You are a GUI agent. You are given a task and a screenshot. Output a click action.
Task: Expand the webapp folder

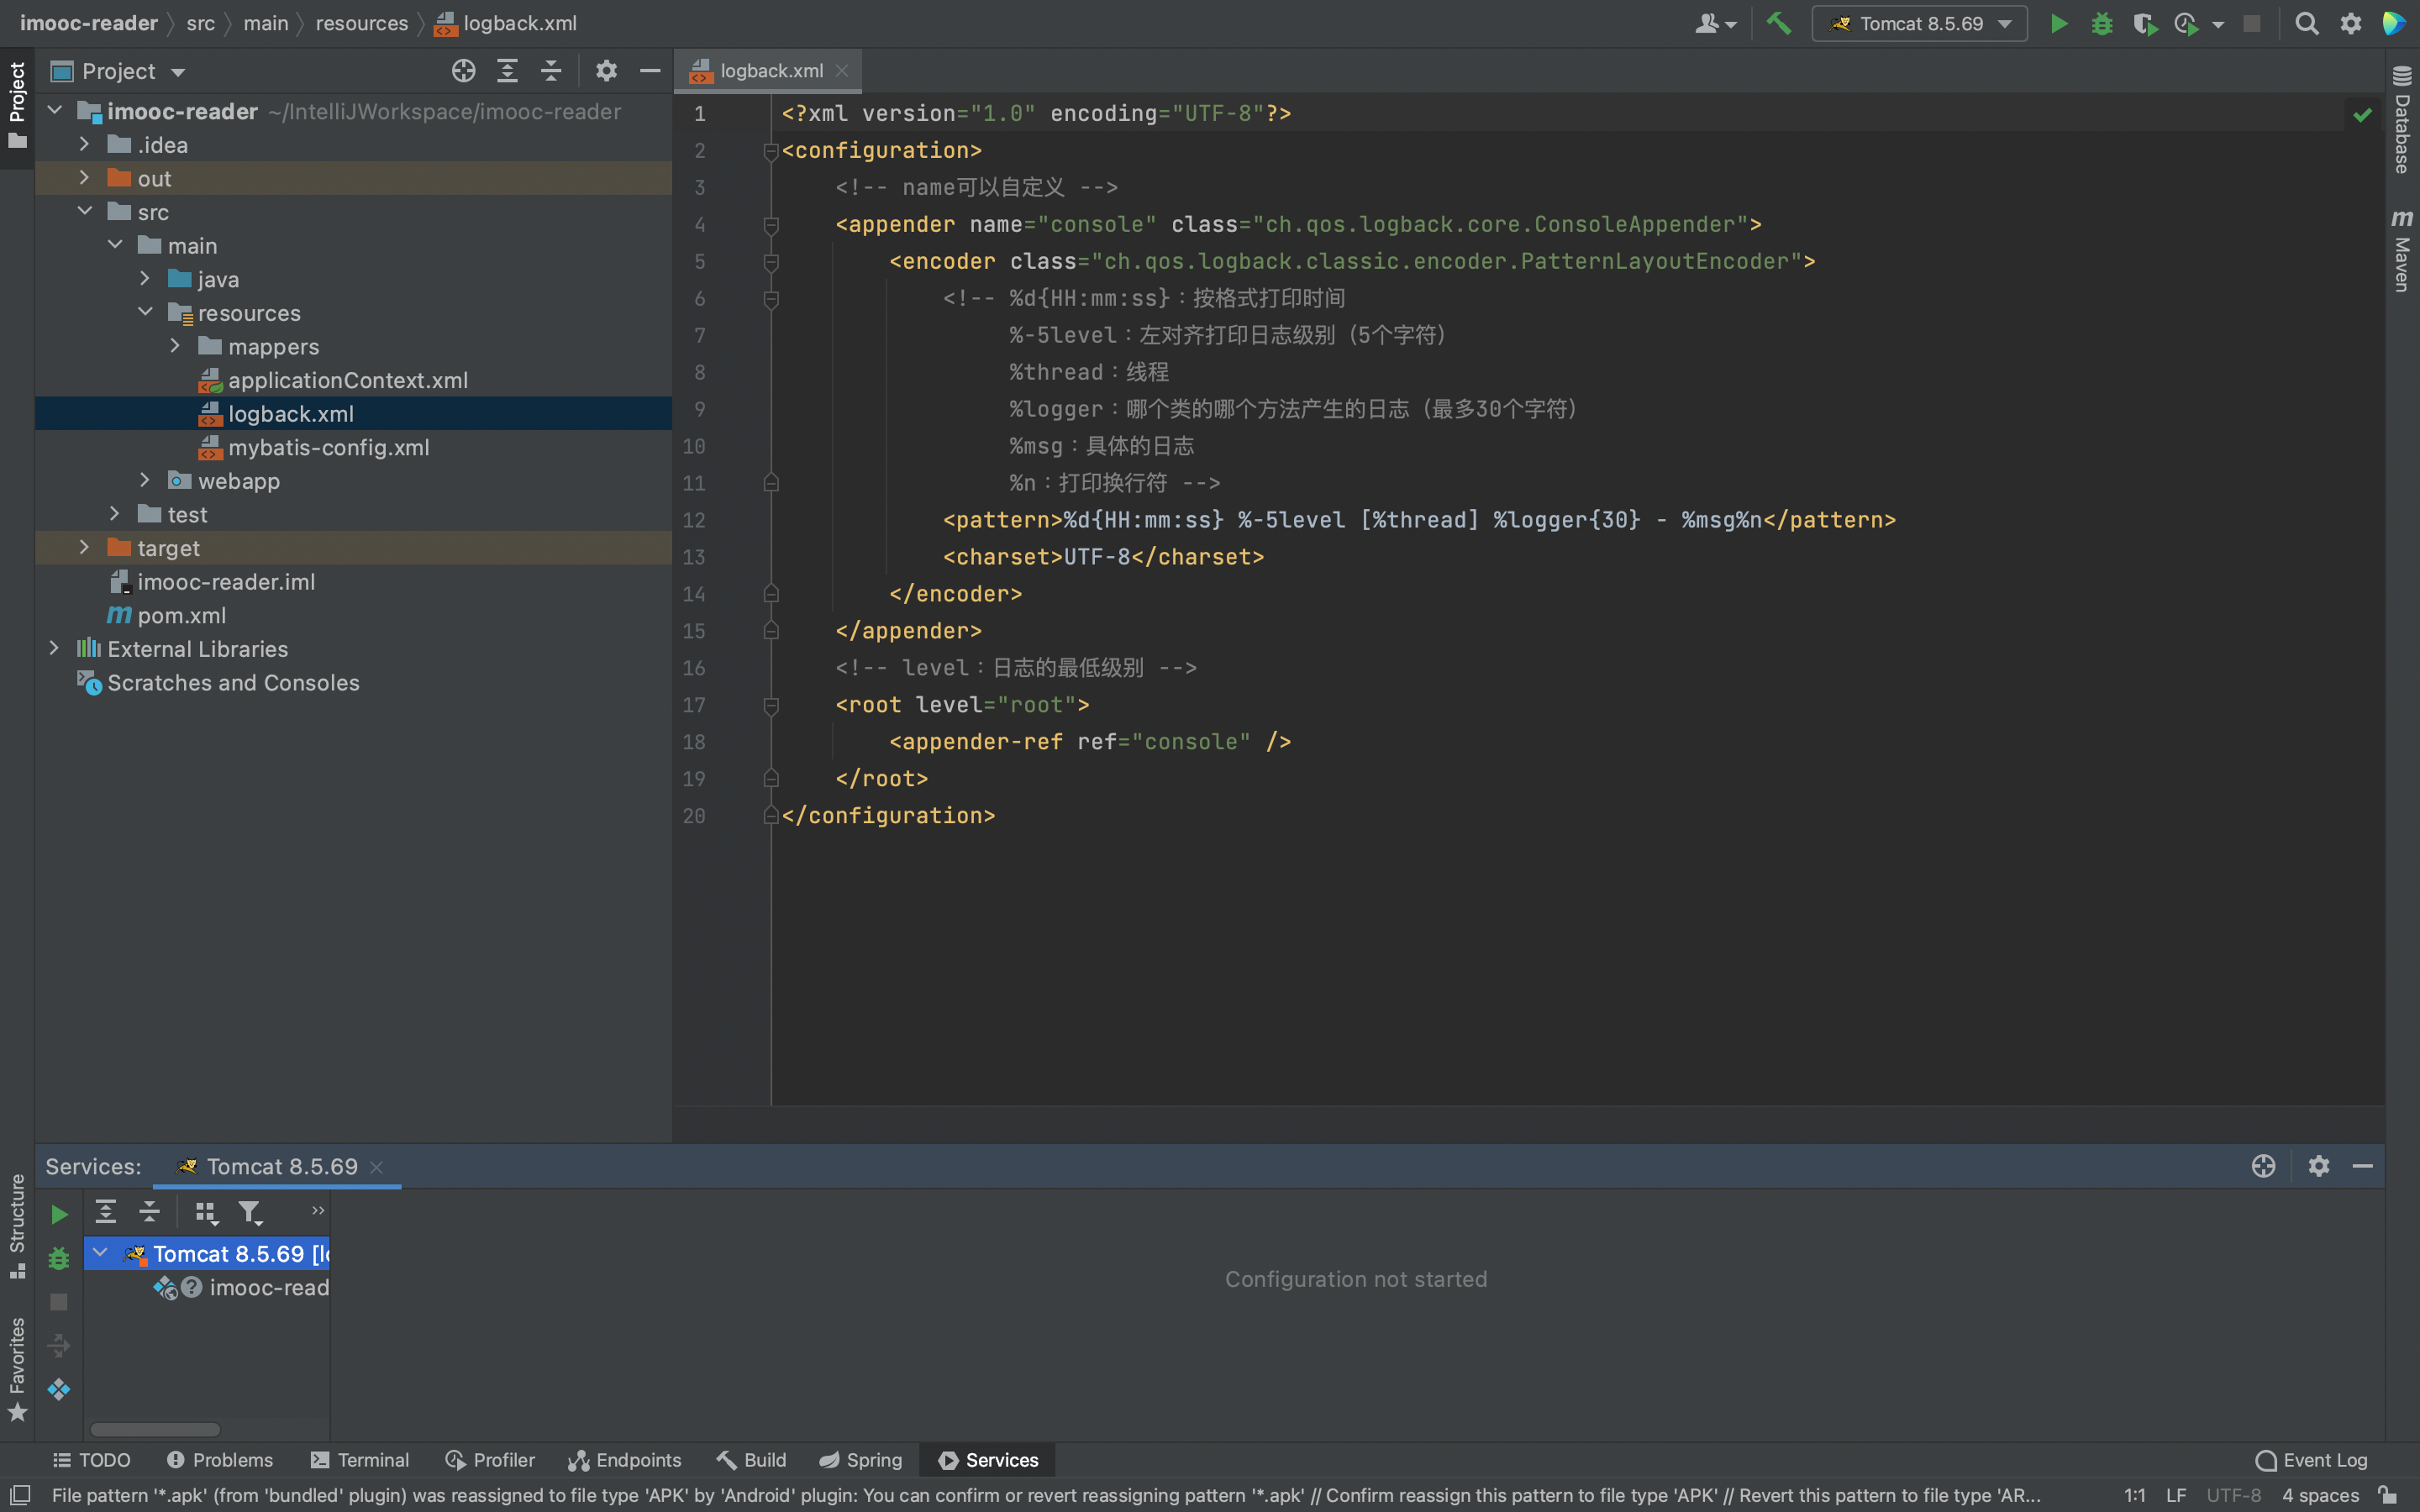point(145,481)
